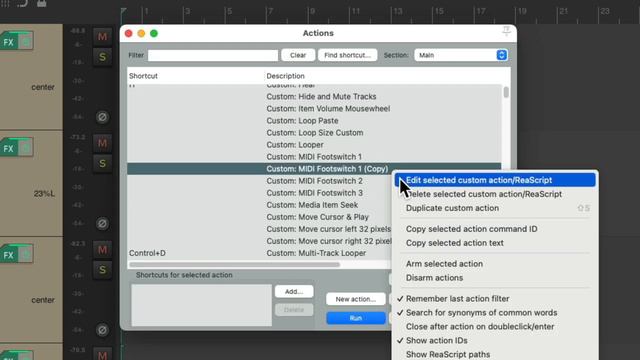Mute the third track
The image size is (640, 360).
click(x=102, y=249)
